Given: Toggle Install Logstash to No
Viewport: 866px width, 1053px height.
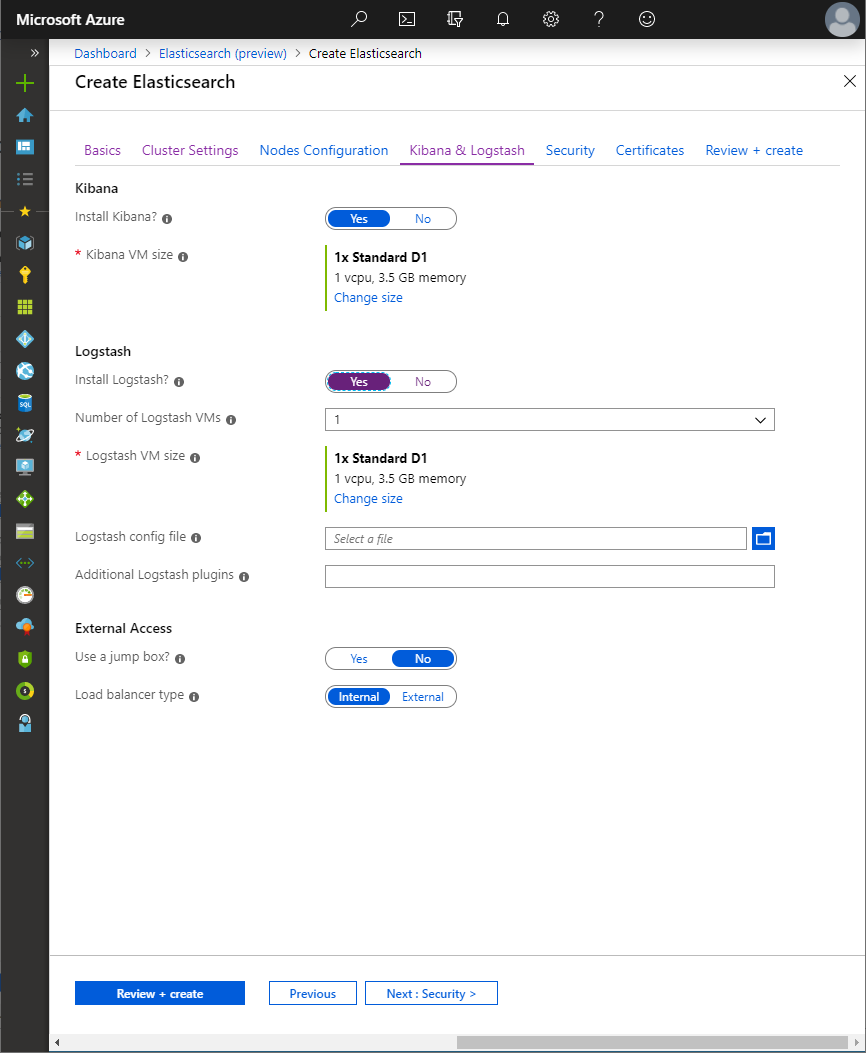Looking at the screenshot, I should [x=422, y=381].
